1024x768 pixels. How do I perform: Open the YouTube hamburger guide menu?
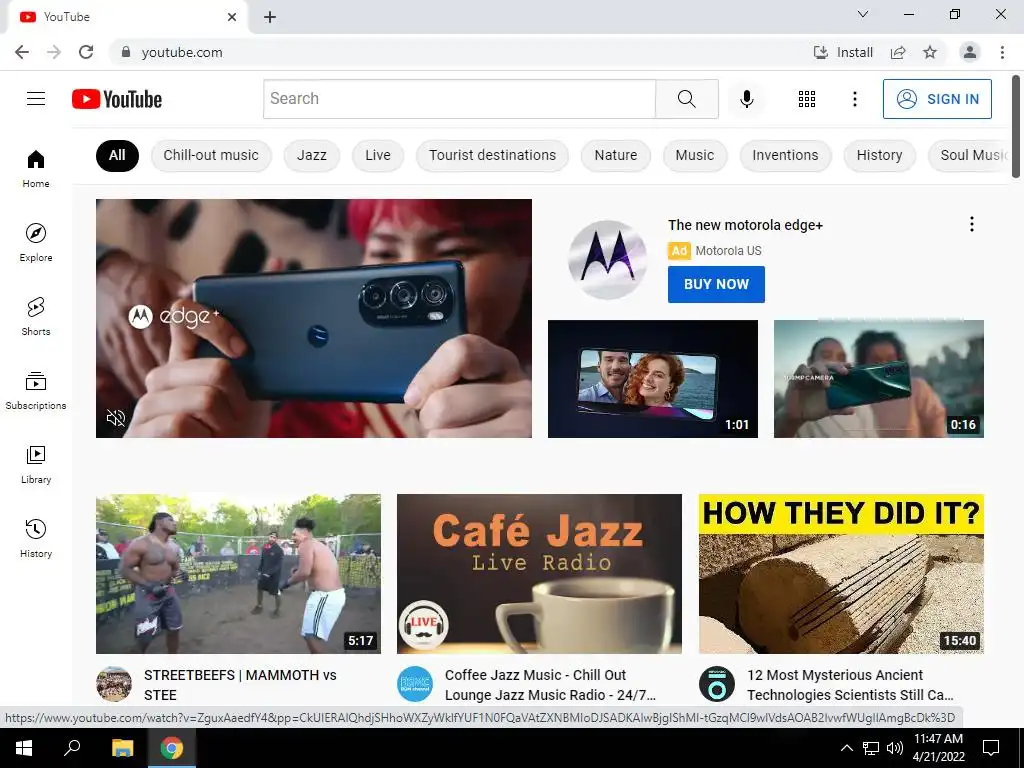[36, 99]
